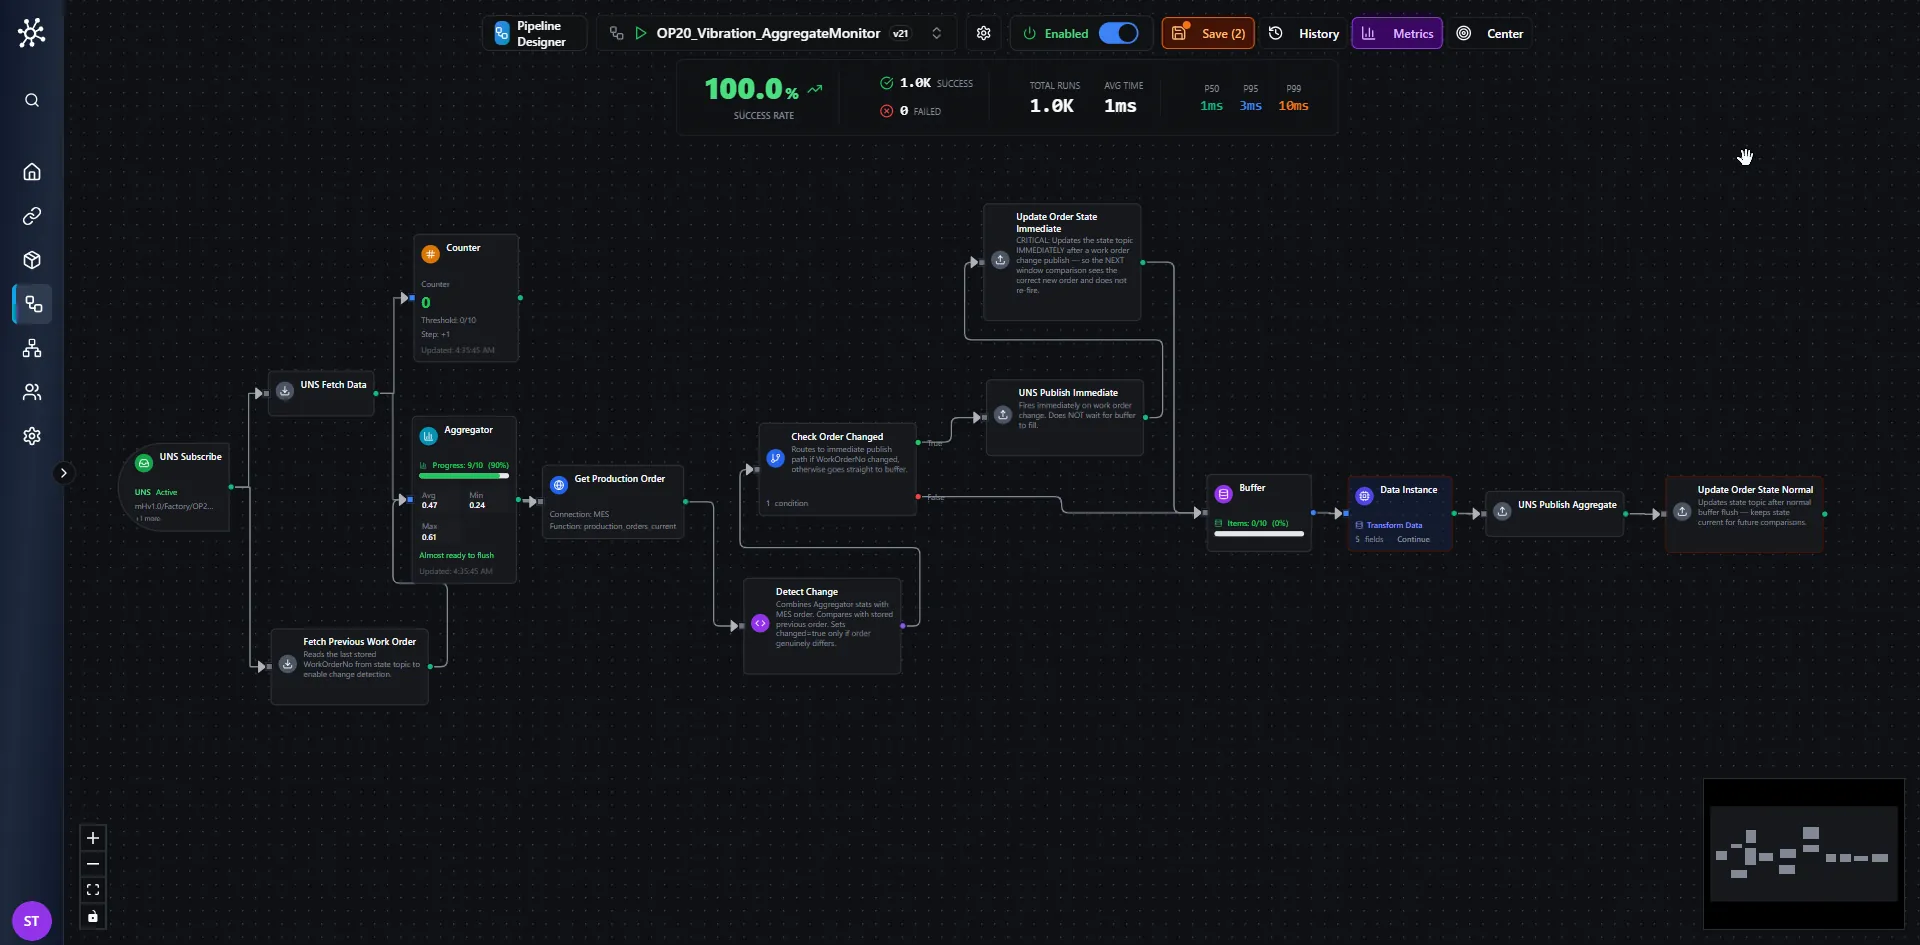
Task: Open the hierarchy network icon in sidebar
Action: coord(32,348)
